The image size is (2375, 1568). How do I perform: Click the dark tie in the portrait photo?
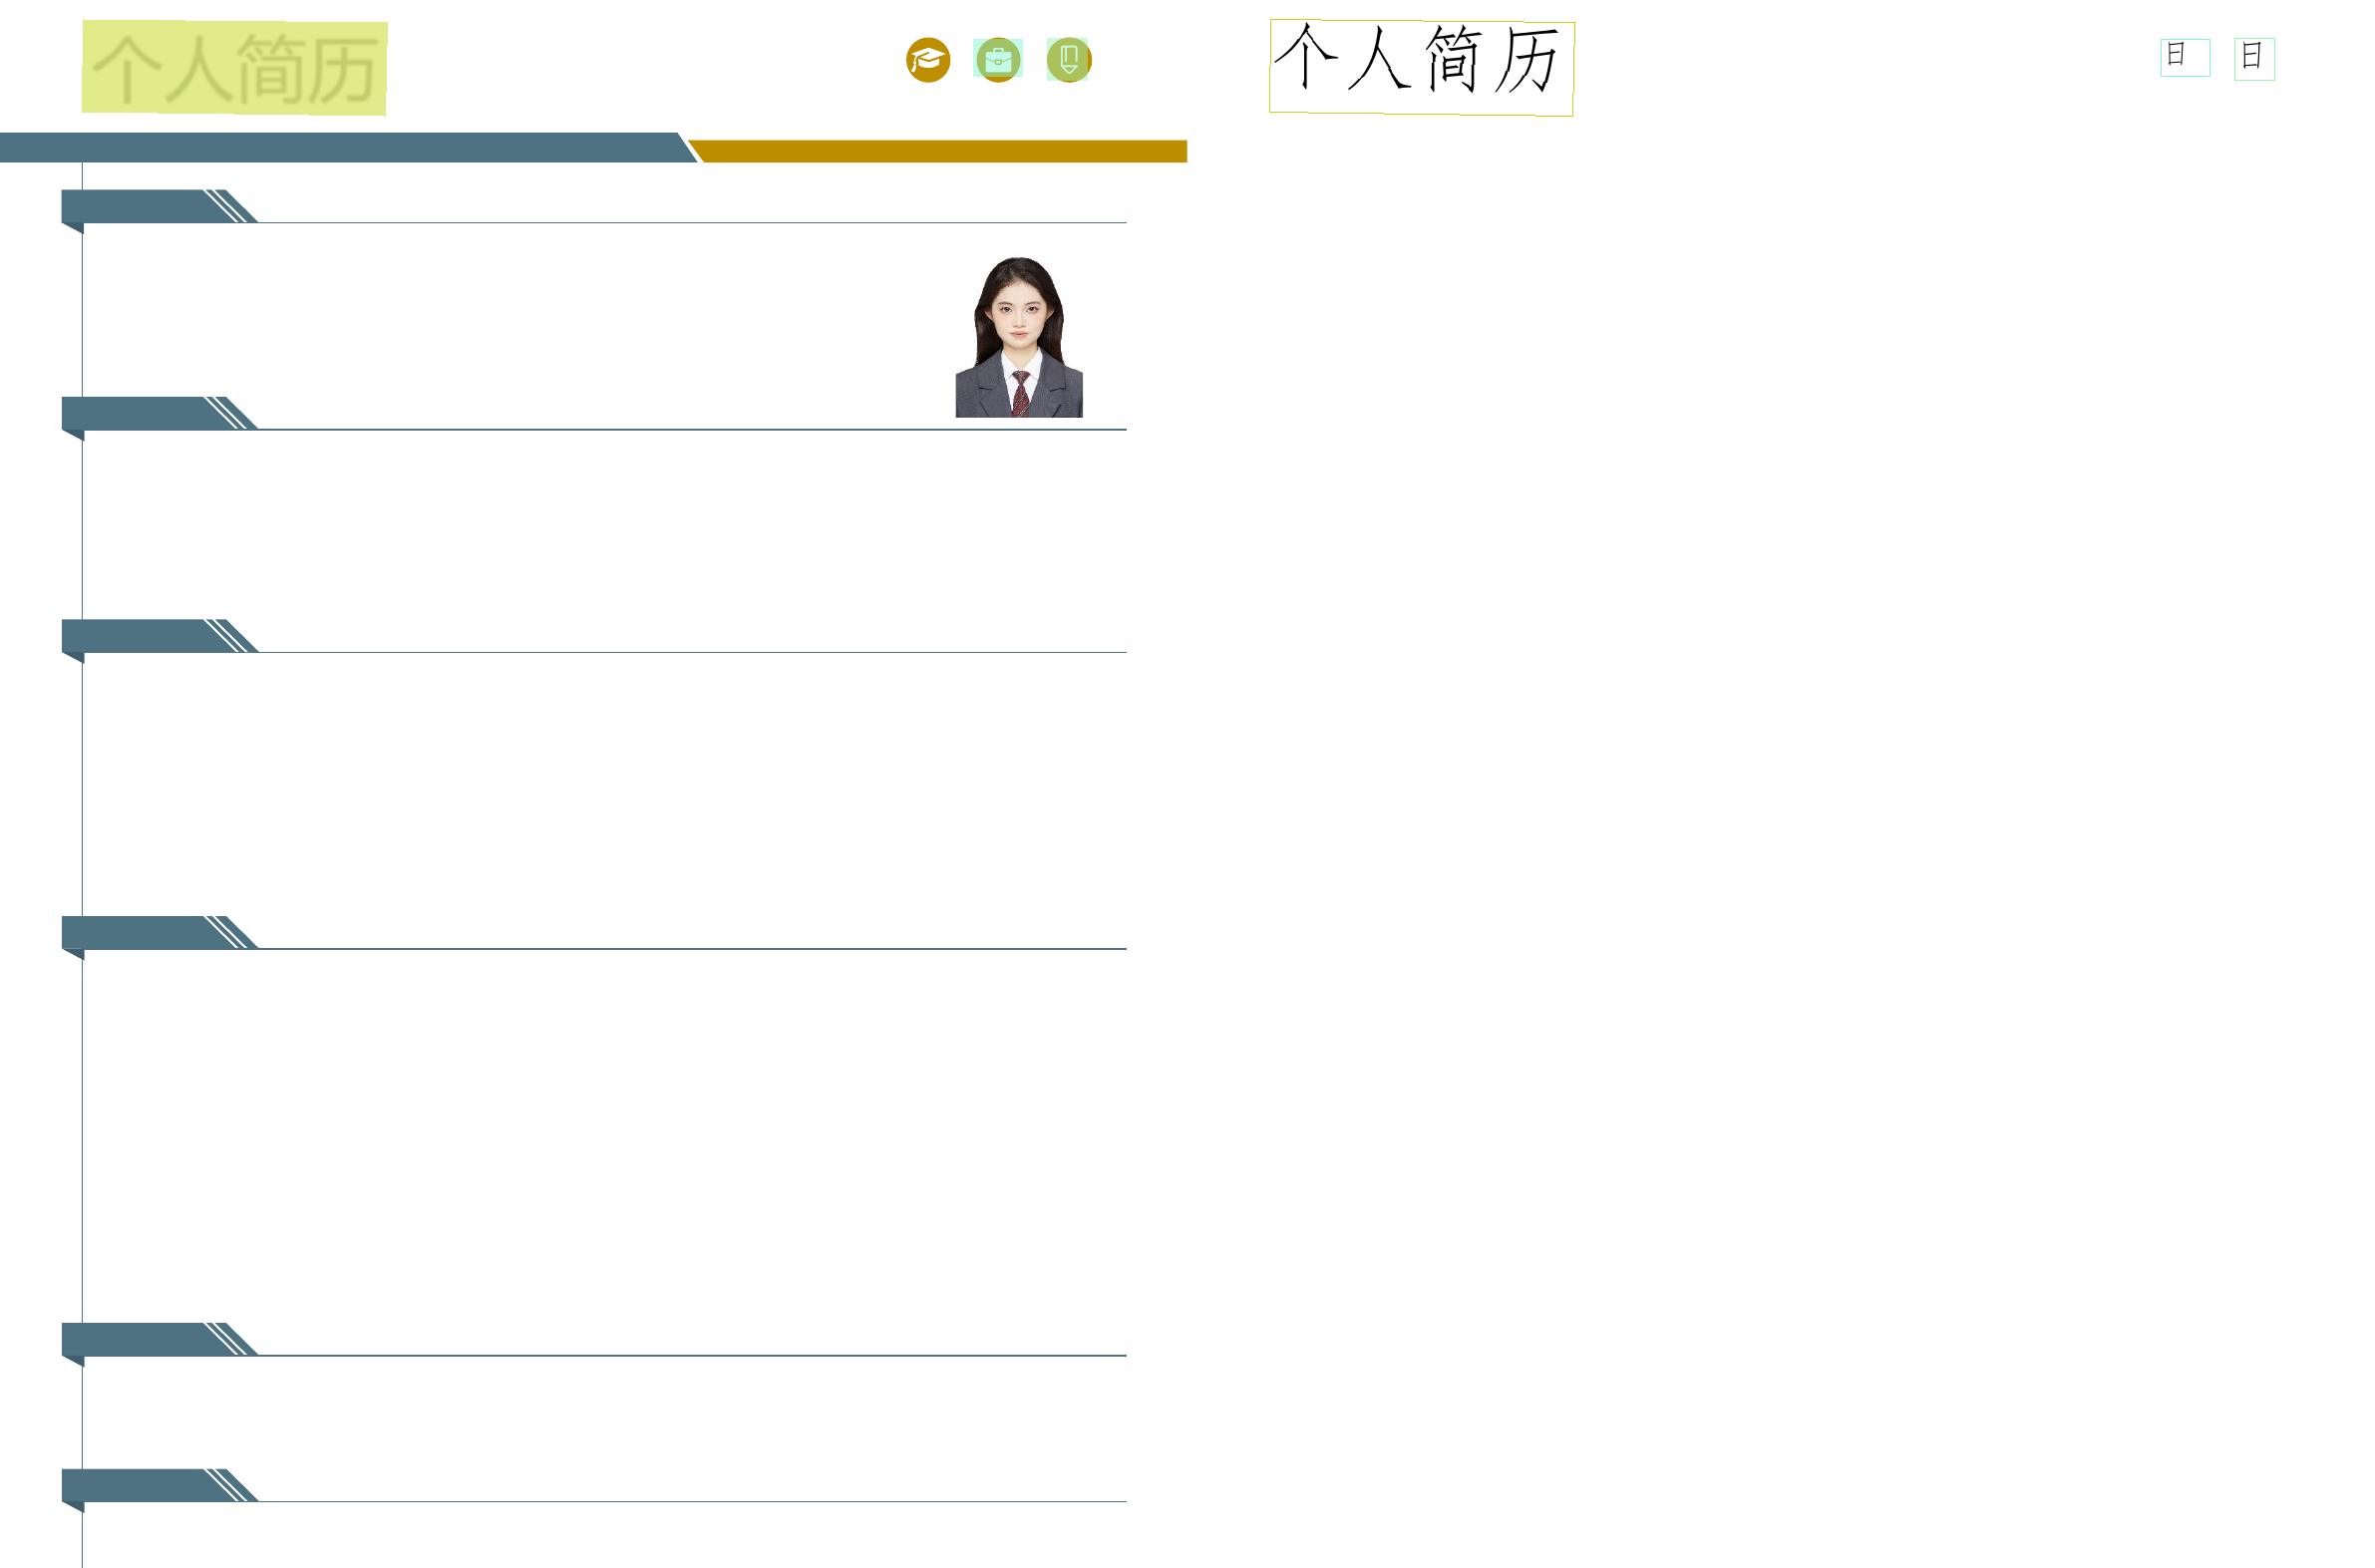(1020, 392)
